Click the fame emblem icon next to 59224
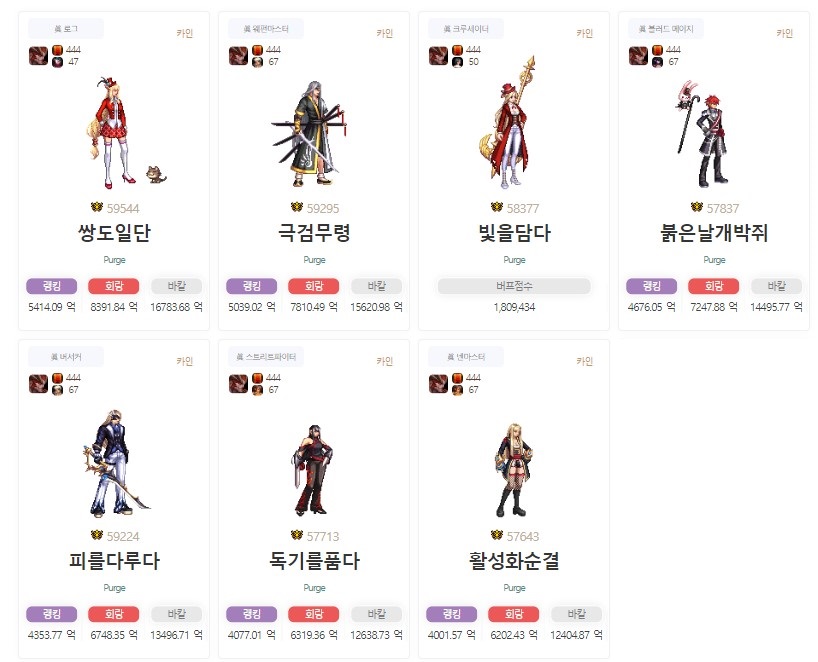The image size is (818, 662). 97,535
